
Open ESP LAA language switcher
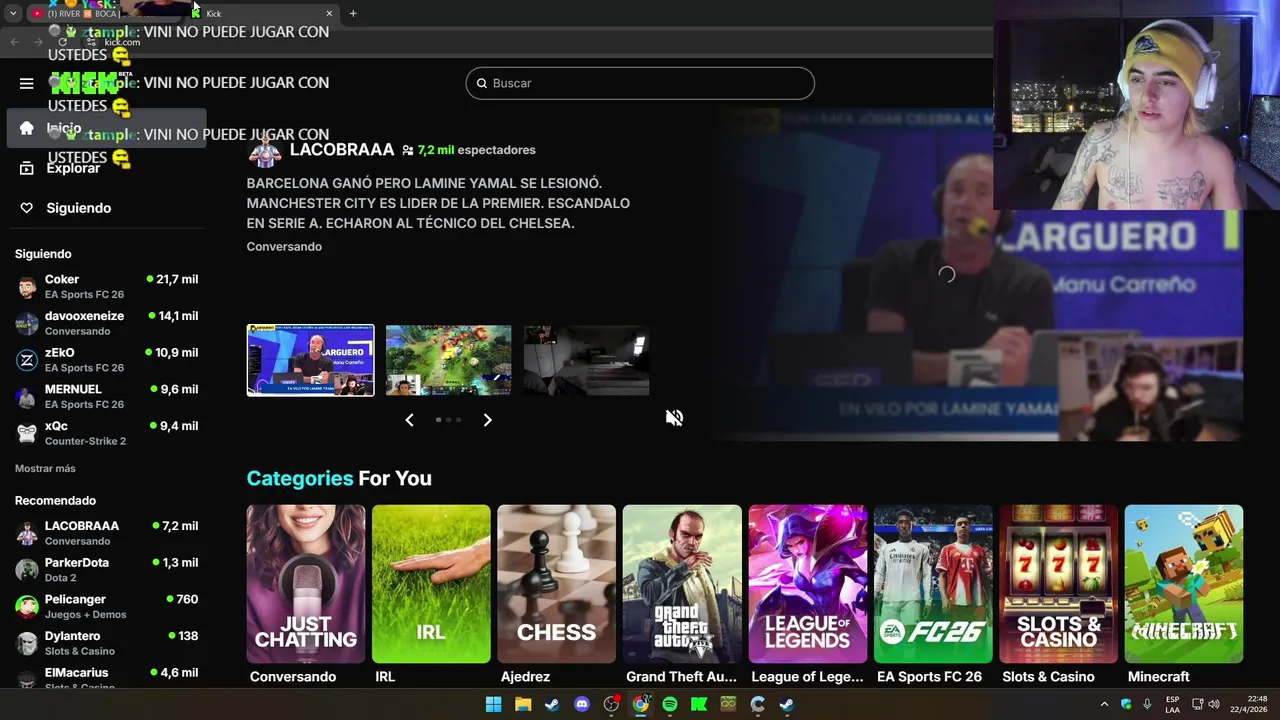coord(1172,704)
